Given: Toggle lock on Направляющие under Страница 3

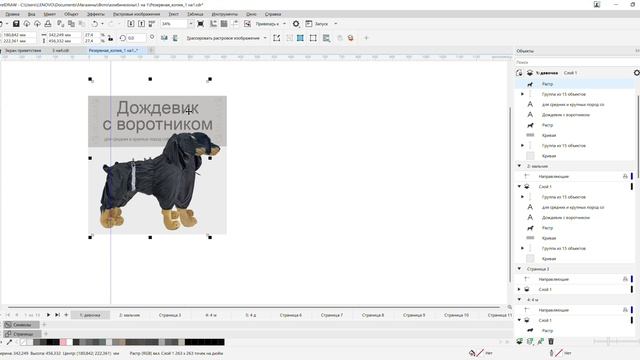Looking at the screenshot, I should tap(625, 279).
